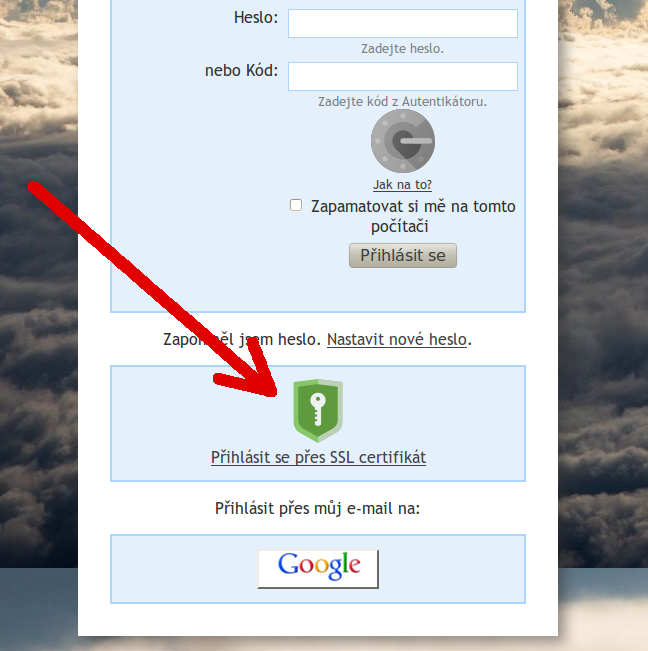The image size is (648, 651).
Task: Click the Heslo: field label
Action: point(256,17)
